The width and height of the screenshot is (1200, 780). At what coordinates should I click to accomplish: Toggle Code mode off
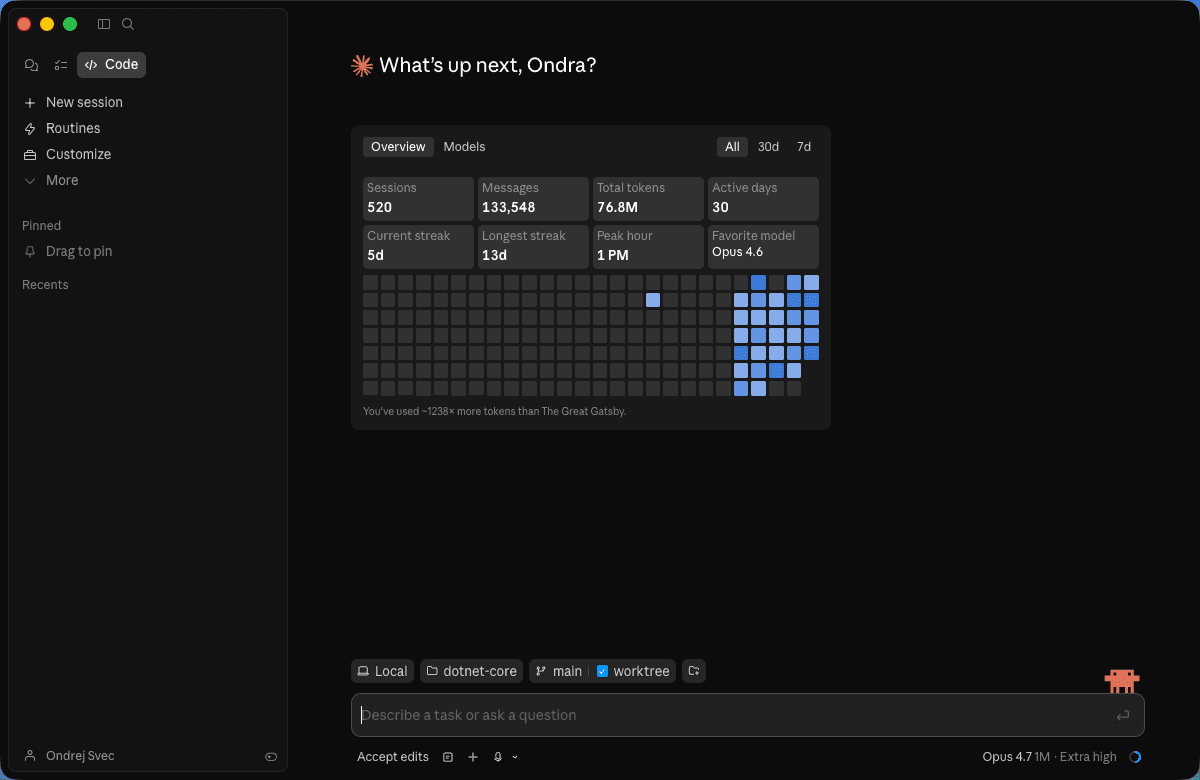111,64
